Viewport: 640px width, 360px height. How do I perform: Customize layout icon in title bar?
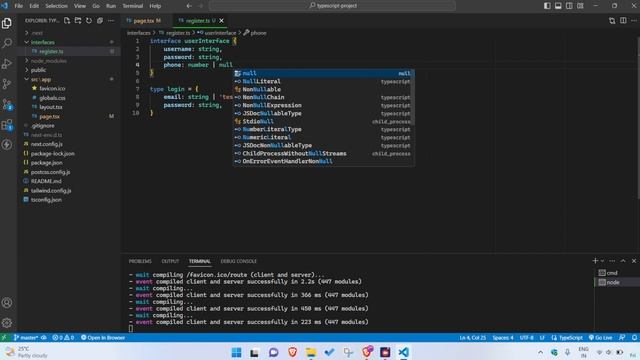pyautogui.click(x=580, y=6)
